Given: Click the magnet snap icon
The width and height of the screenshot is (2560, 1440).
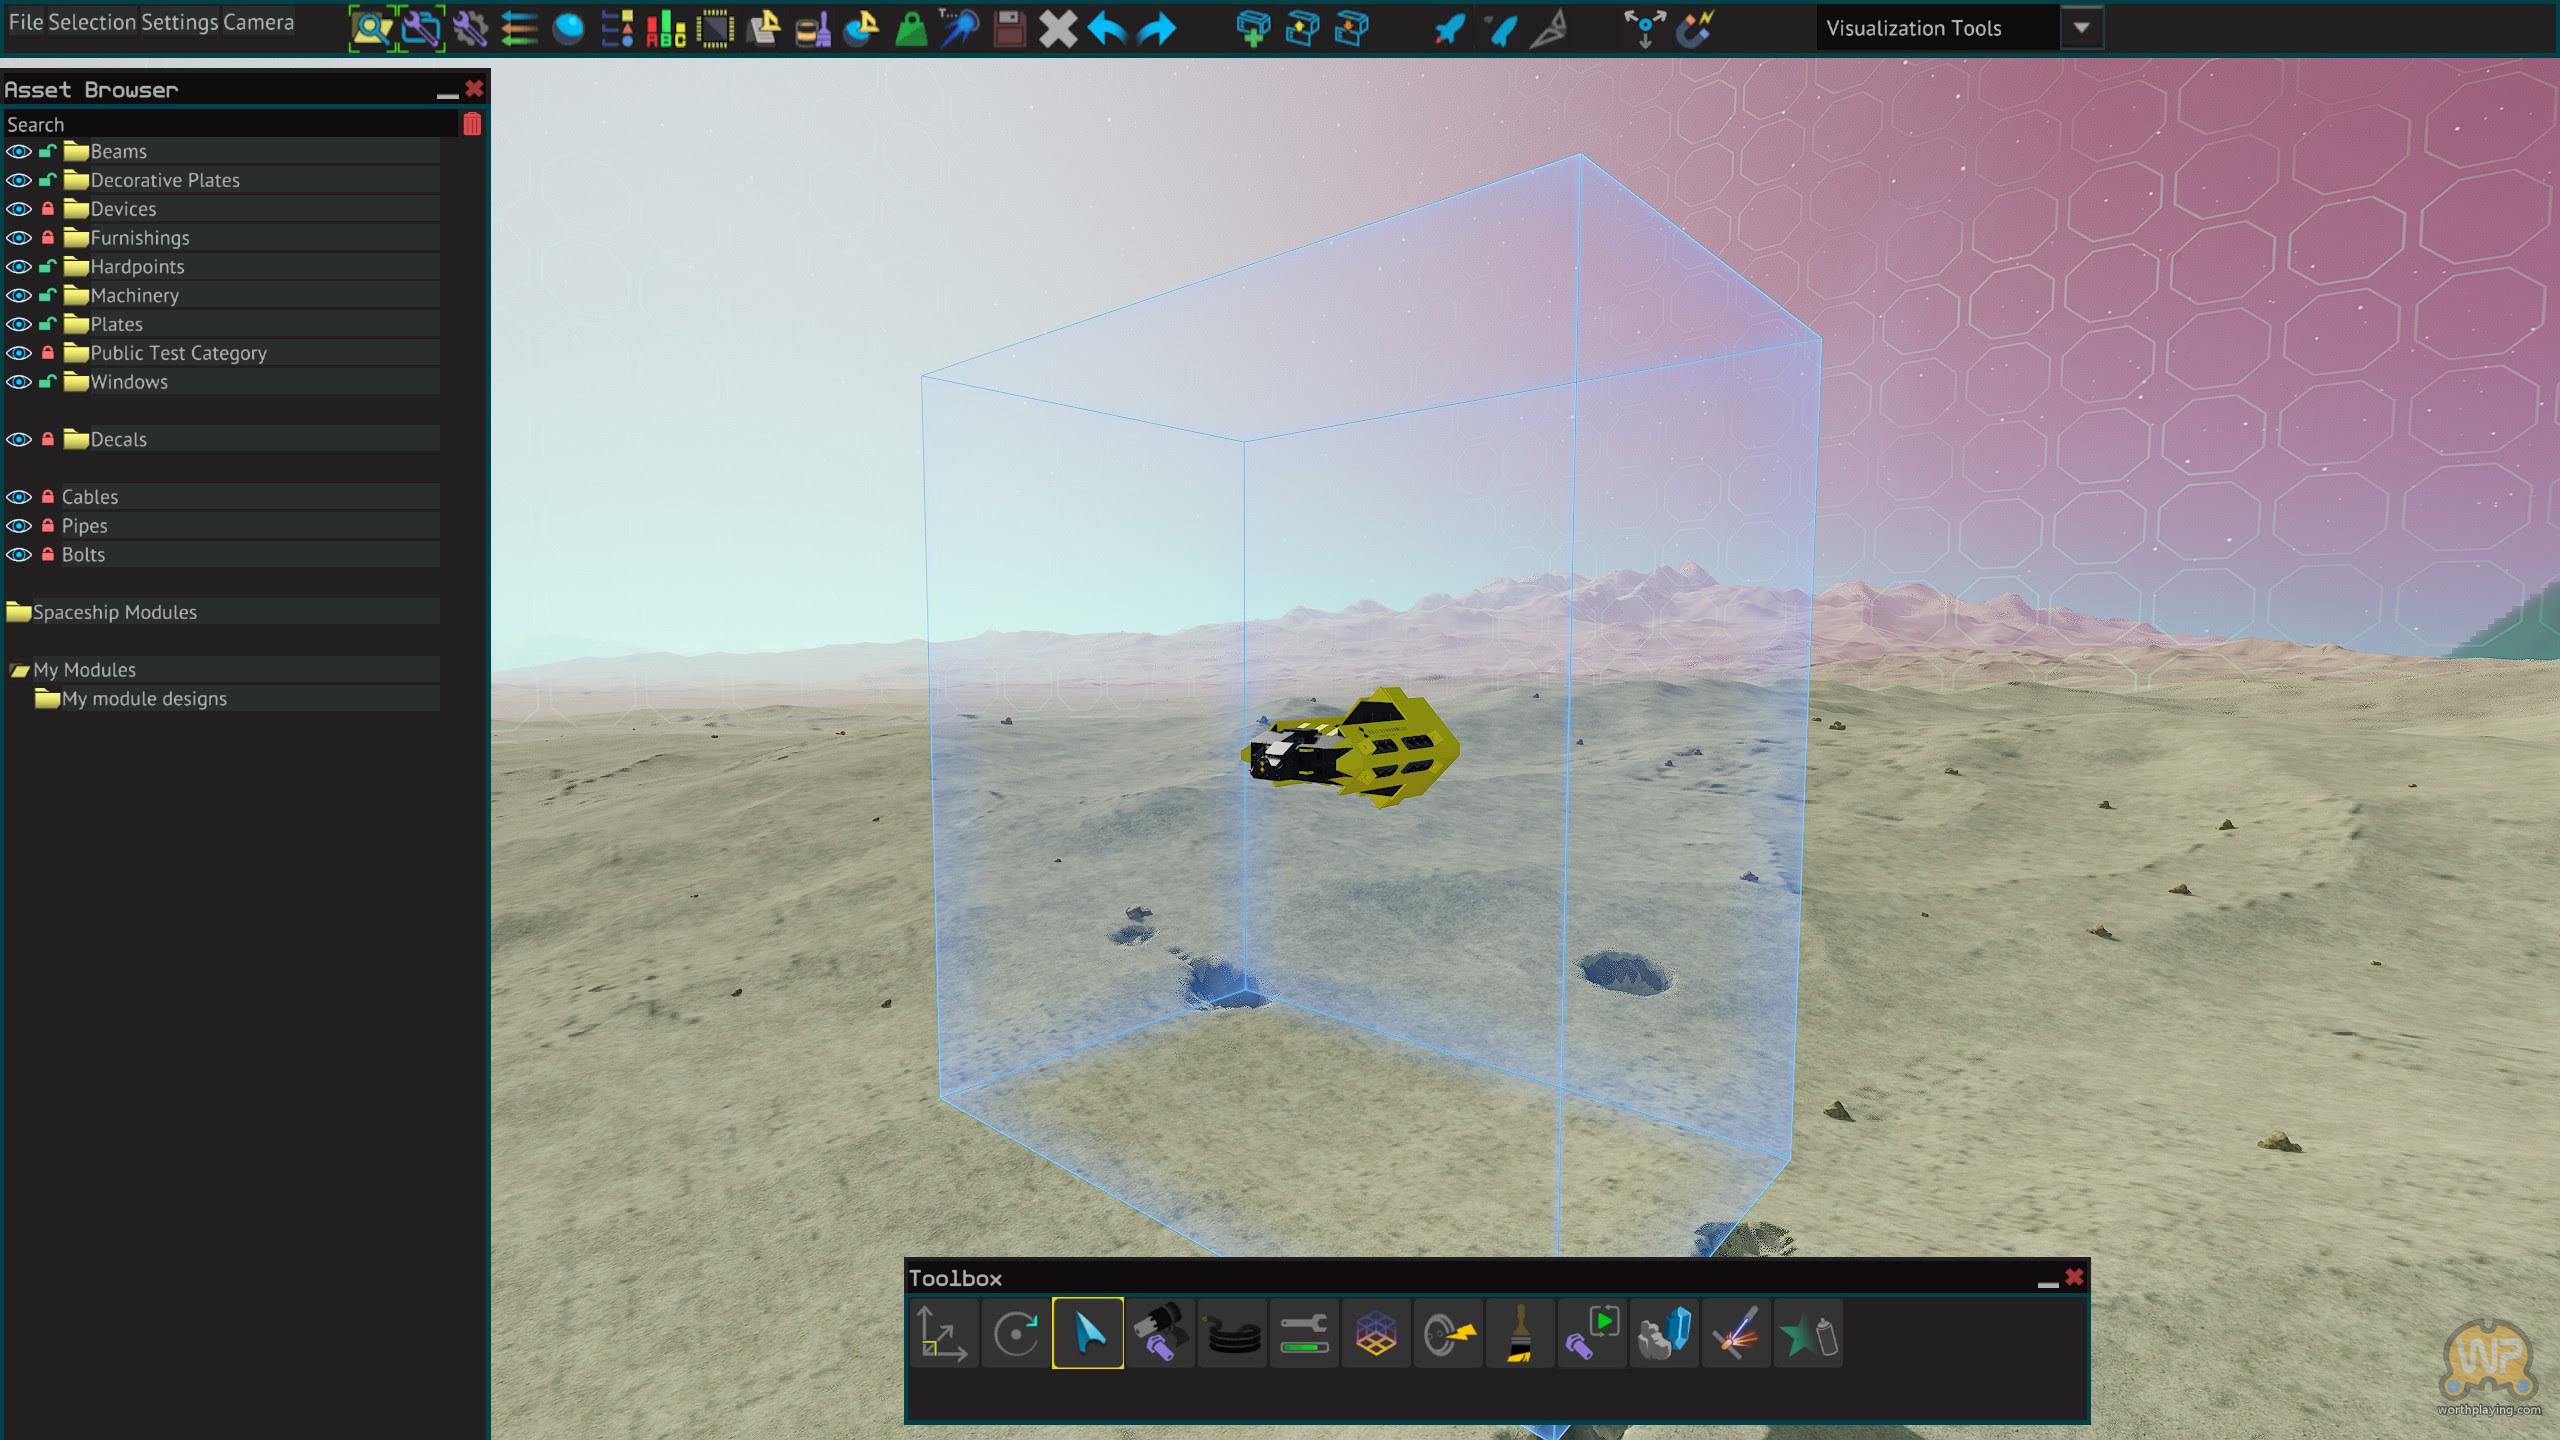Looking at the screenshot, I should click(1695, 28).
